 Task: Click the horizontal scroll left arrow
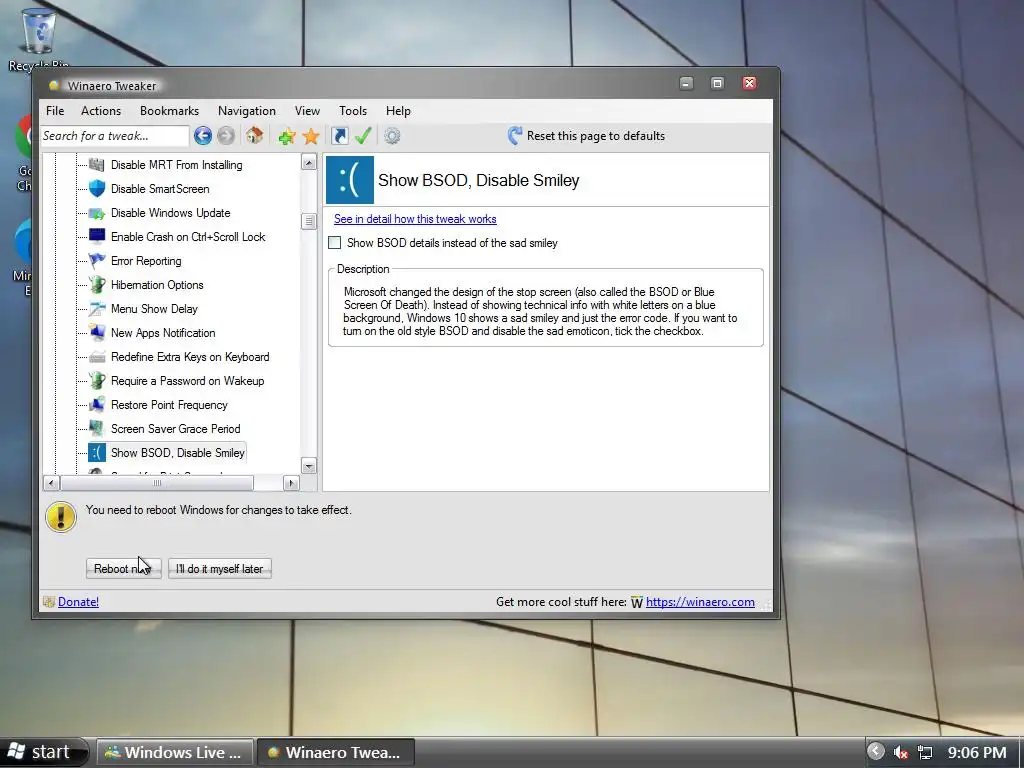(52, 483)
